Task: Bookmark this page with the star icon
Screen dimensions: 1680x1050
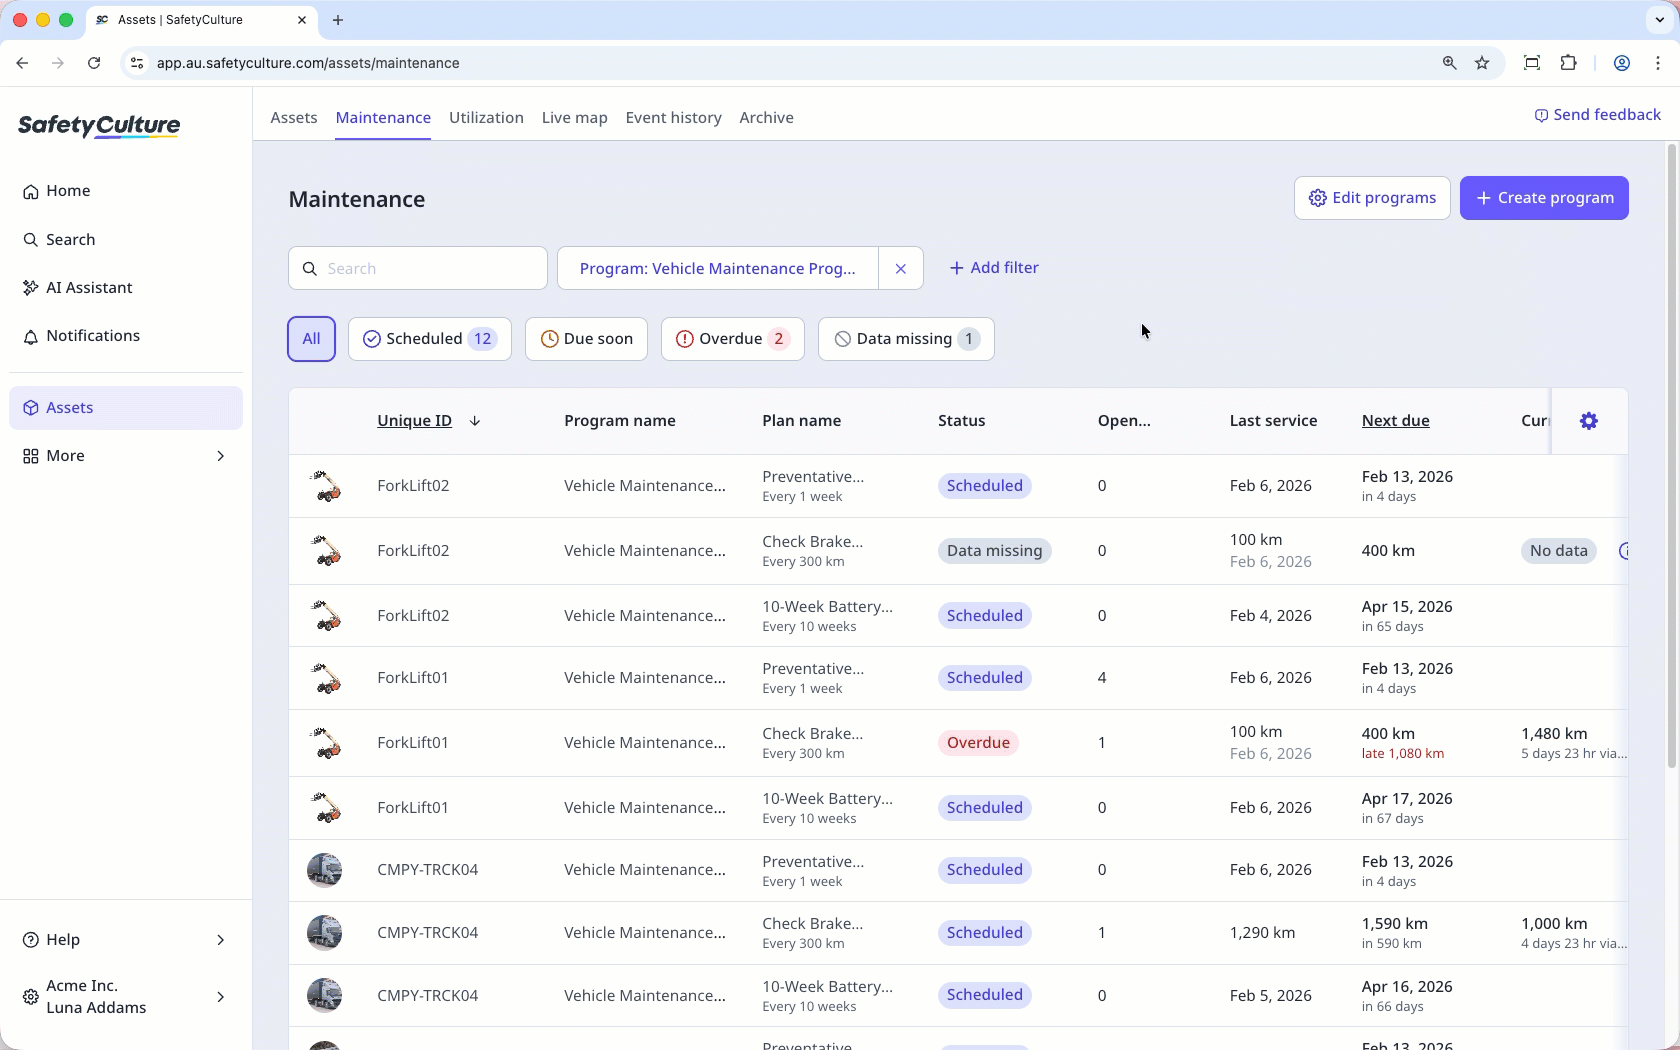Action: [x=1482, y=63]
